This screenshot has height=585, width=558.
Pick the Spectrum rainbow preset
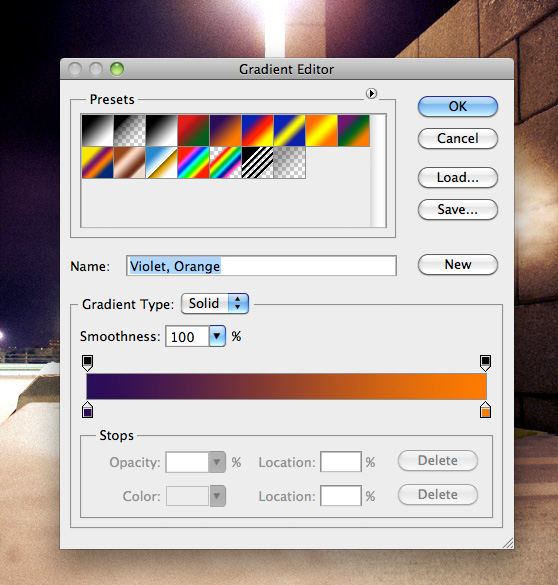point(193,162)
